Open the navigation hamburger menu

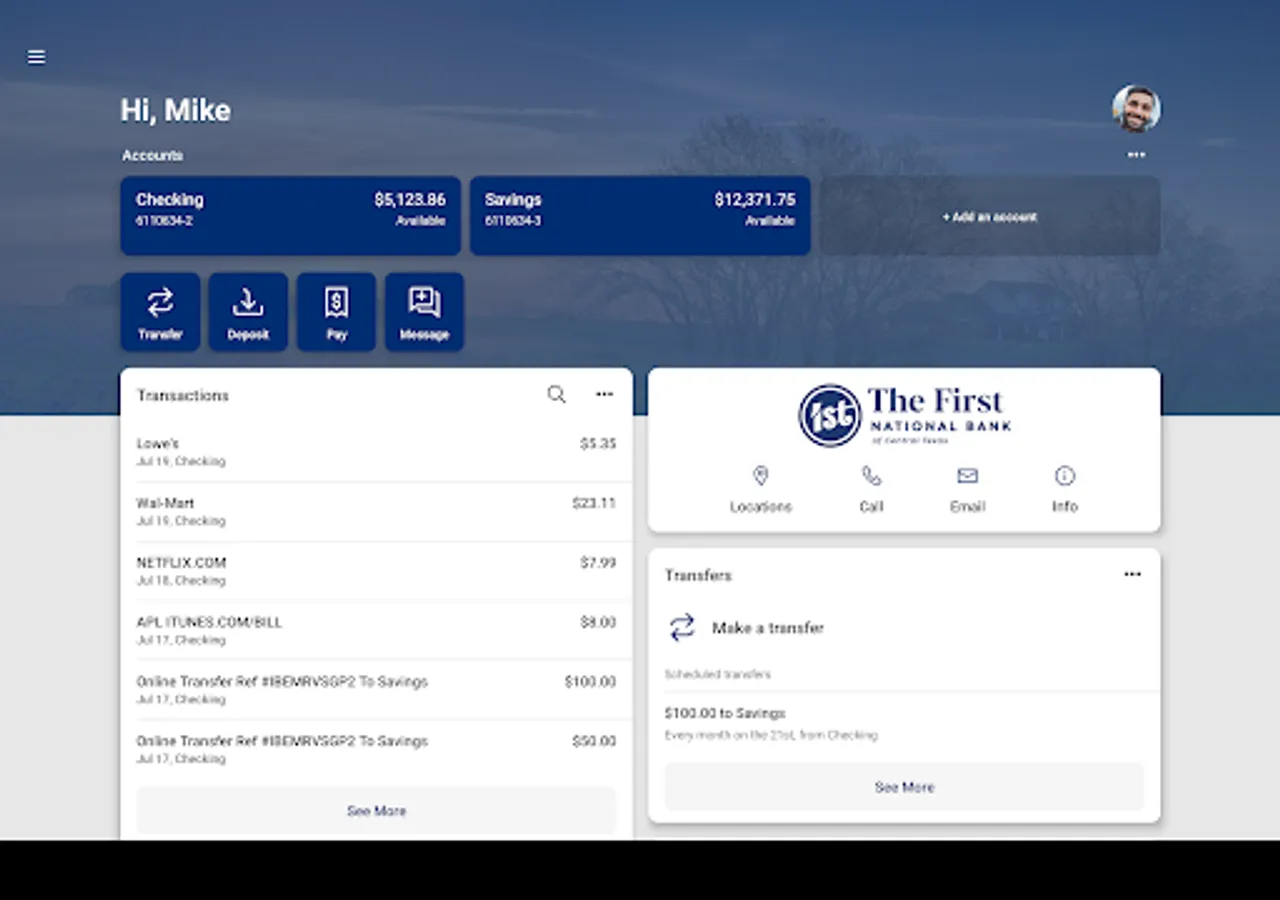click(x=36, y=57)
